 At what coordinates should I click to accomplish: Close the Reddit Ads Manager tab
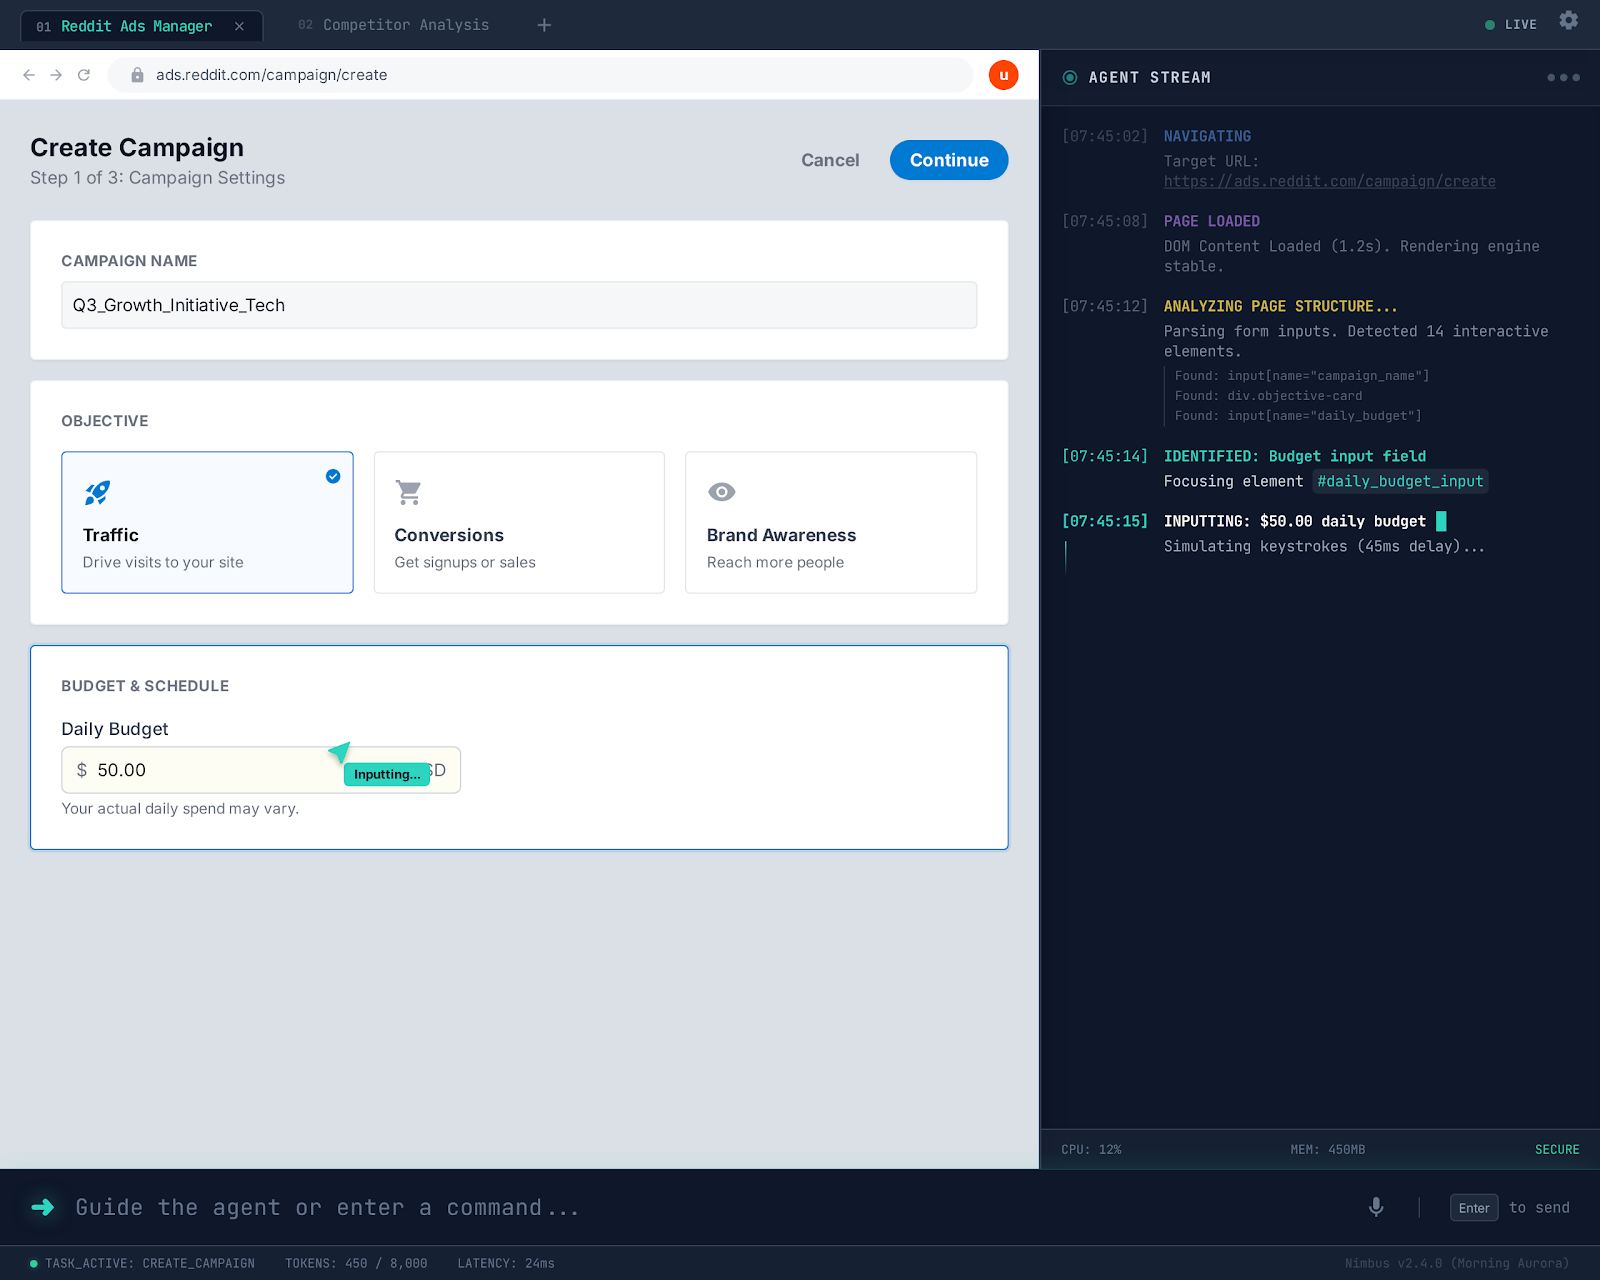pos(239,26)
